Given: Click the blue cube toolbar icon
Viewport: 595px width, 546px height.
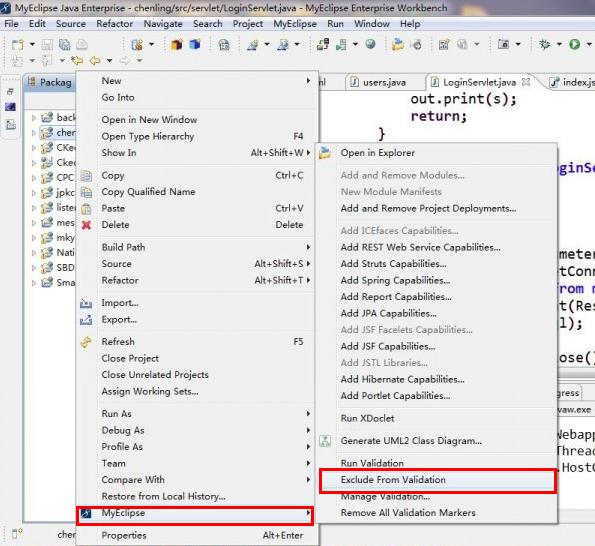Looking at the screenshot, I should [x=195, y=45].
